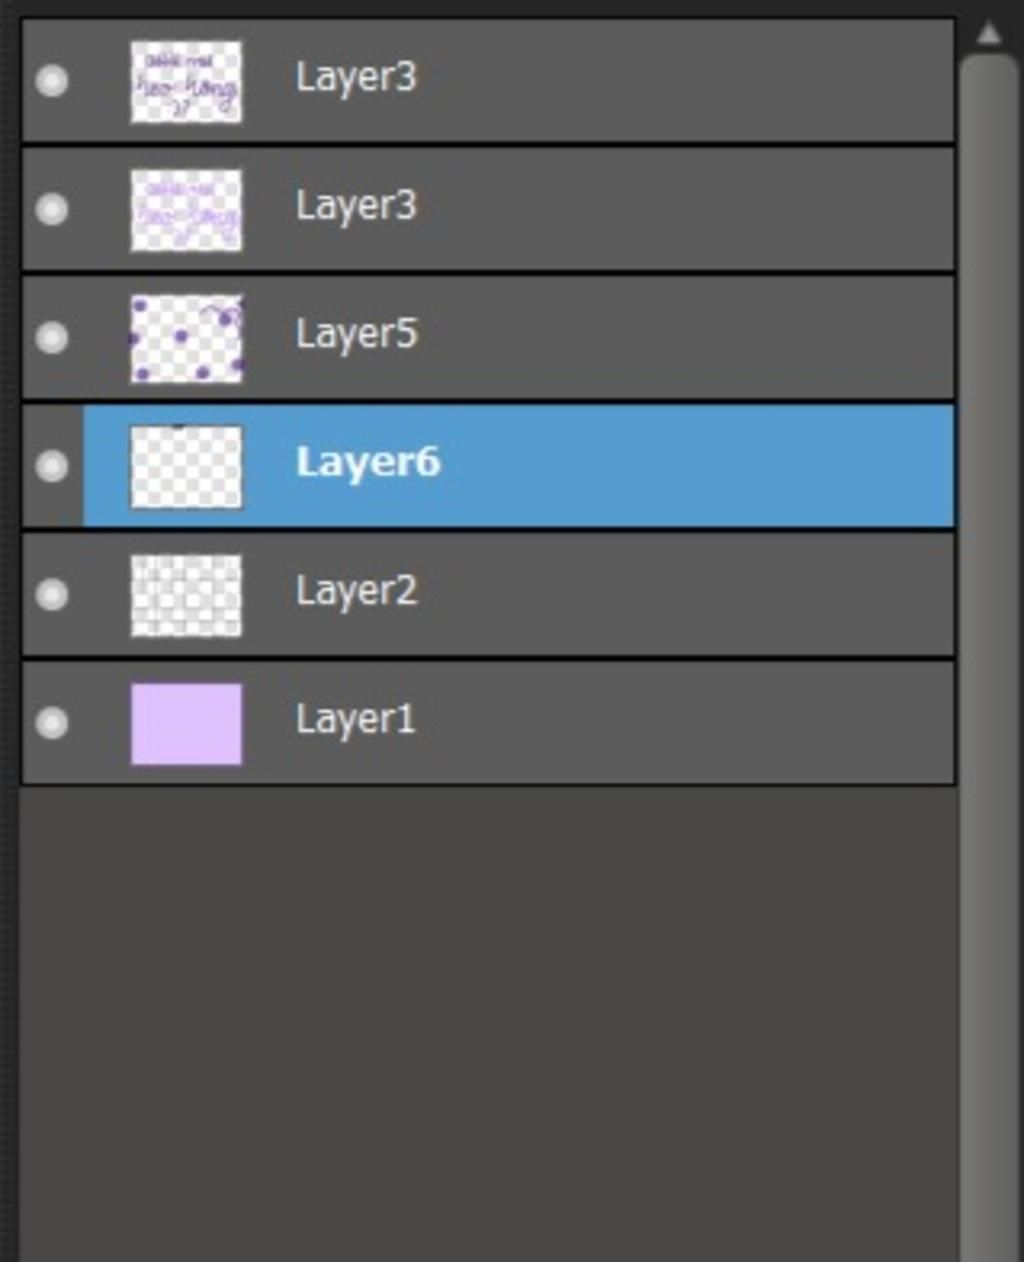This screenshot has height=1262, width=1024.
Task: Toggle visibility dot of topmost Layer3
Action: click(x=51, y=81)
